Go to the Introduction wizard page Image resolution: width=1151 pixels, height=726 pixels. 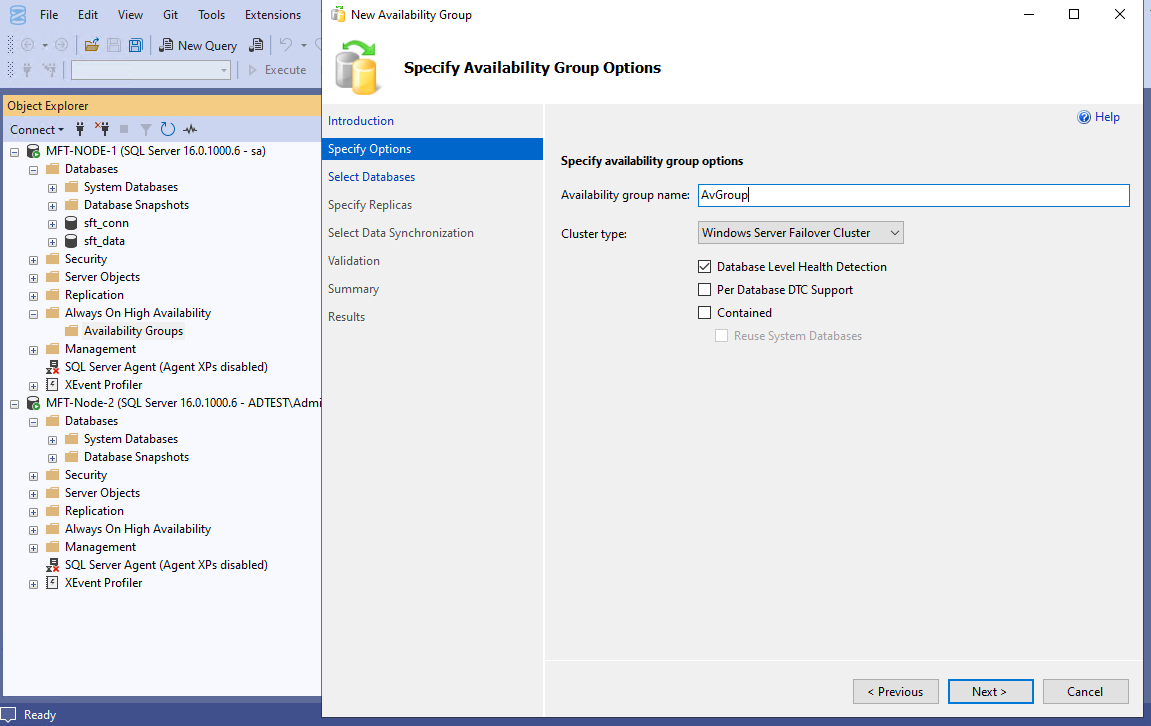tap(360, 121)
